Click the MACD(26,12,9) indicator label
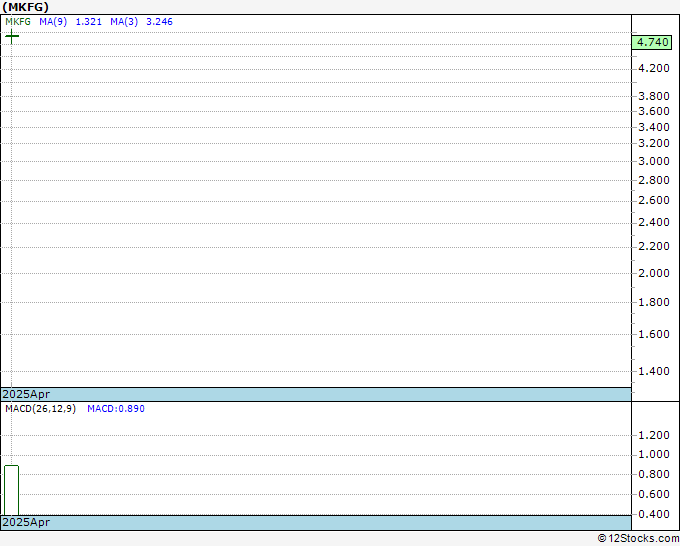This screenshot has height=546, width=680. (x=40, y=409)
